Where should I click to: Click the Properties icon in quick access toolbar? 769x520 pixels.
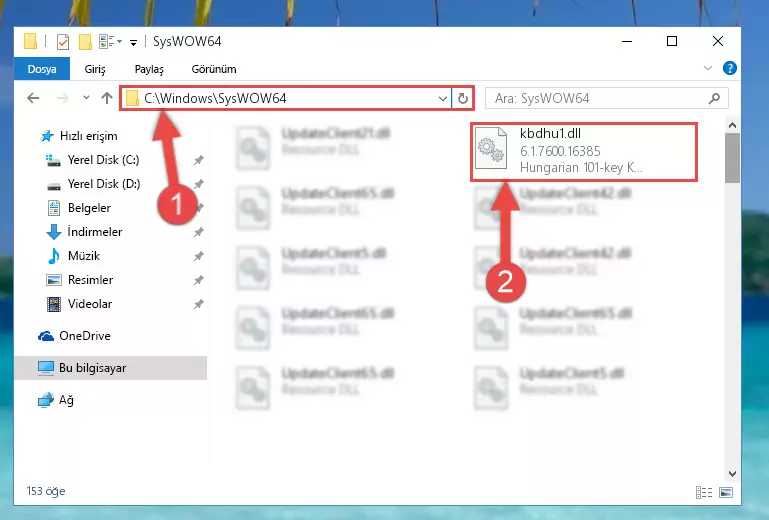[x=63, y=42]
